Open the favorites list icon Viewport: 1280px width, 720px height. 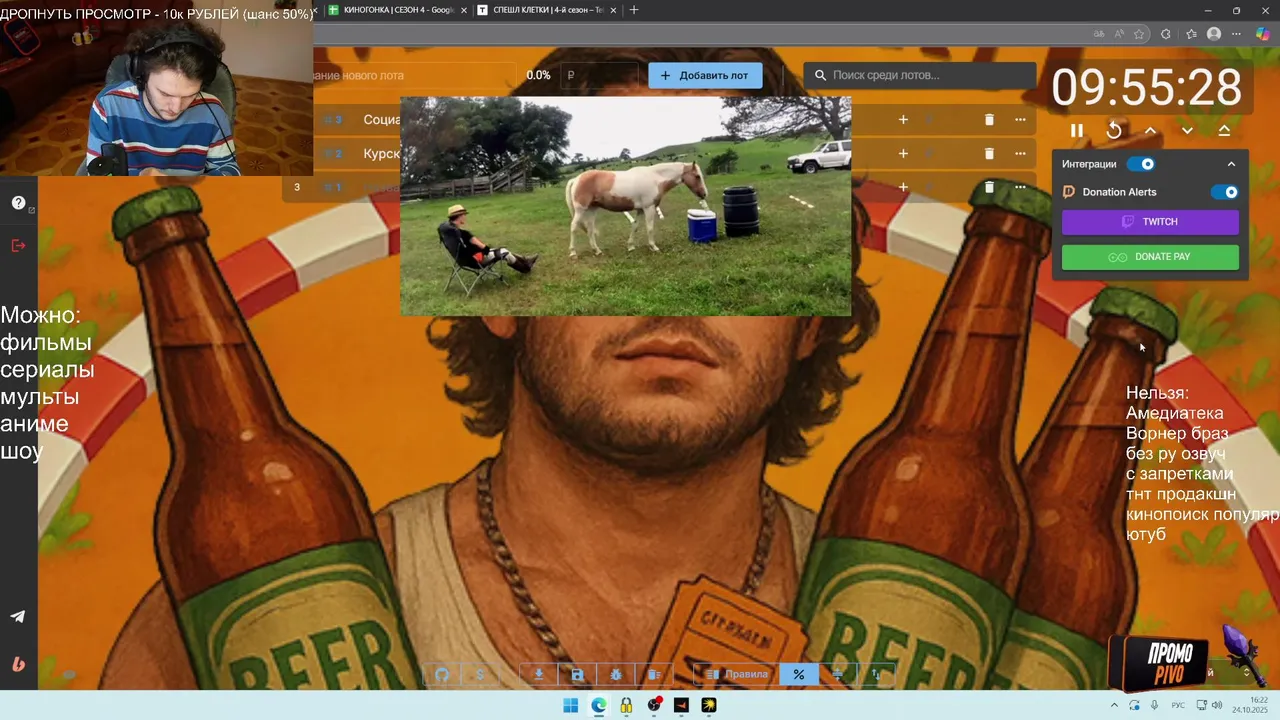click(x=1191, y=34)
